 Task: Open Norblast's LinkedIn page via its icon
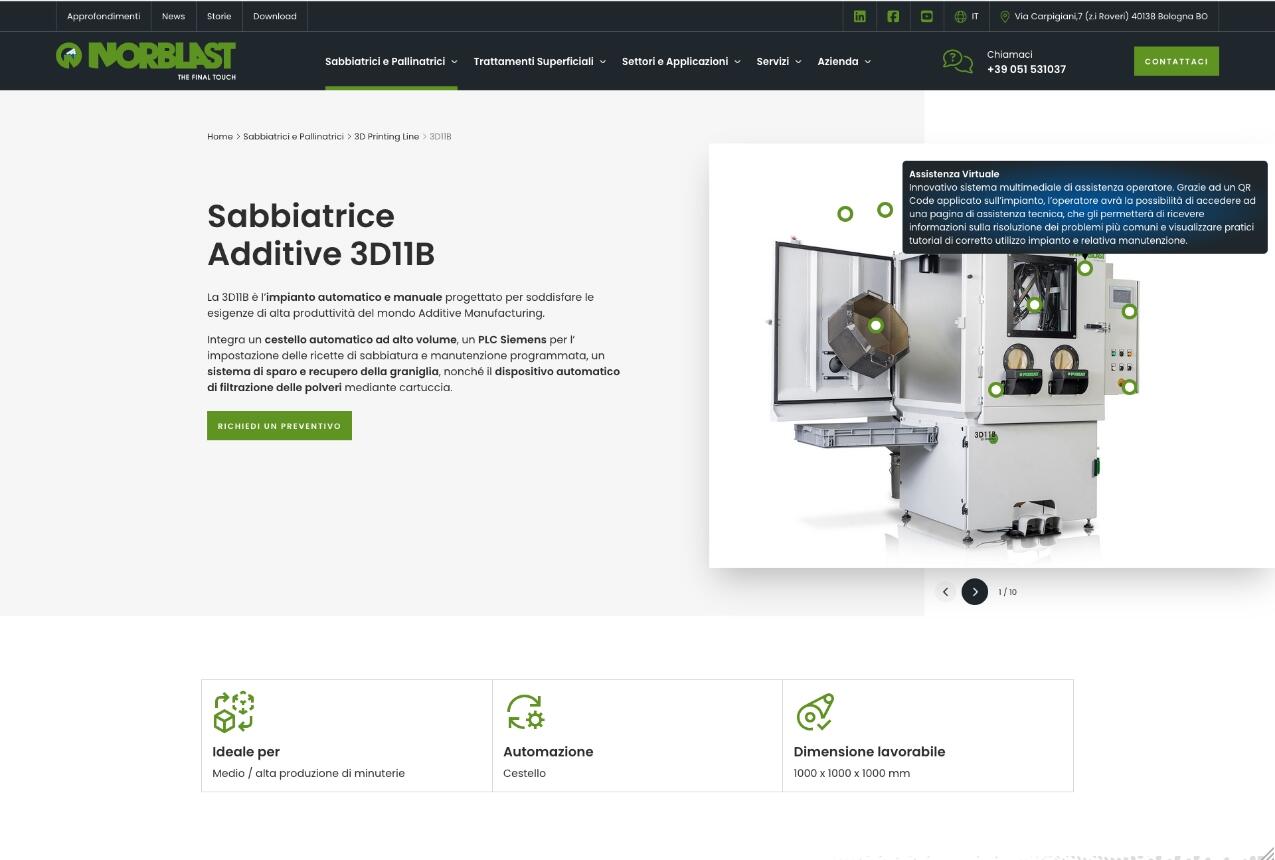860,16
